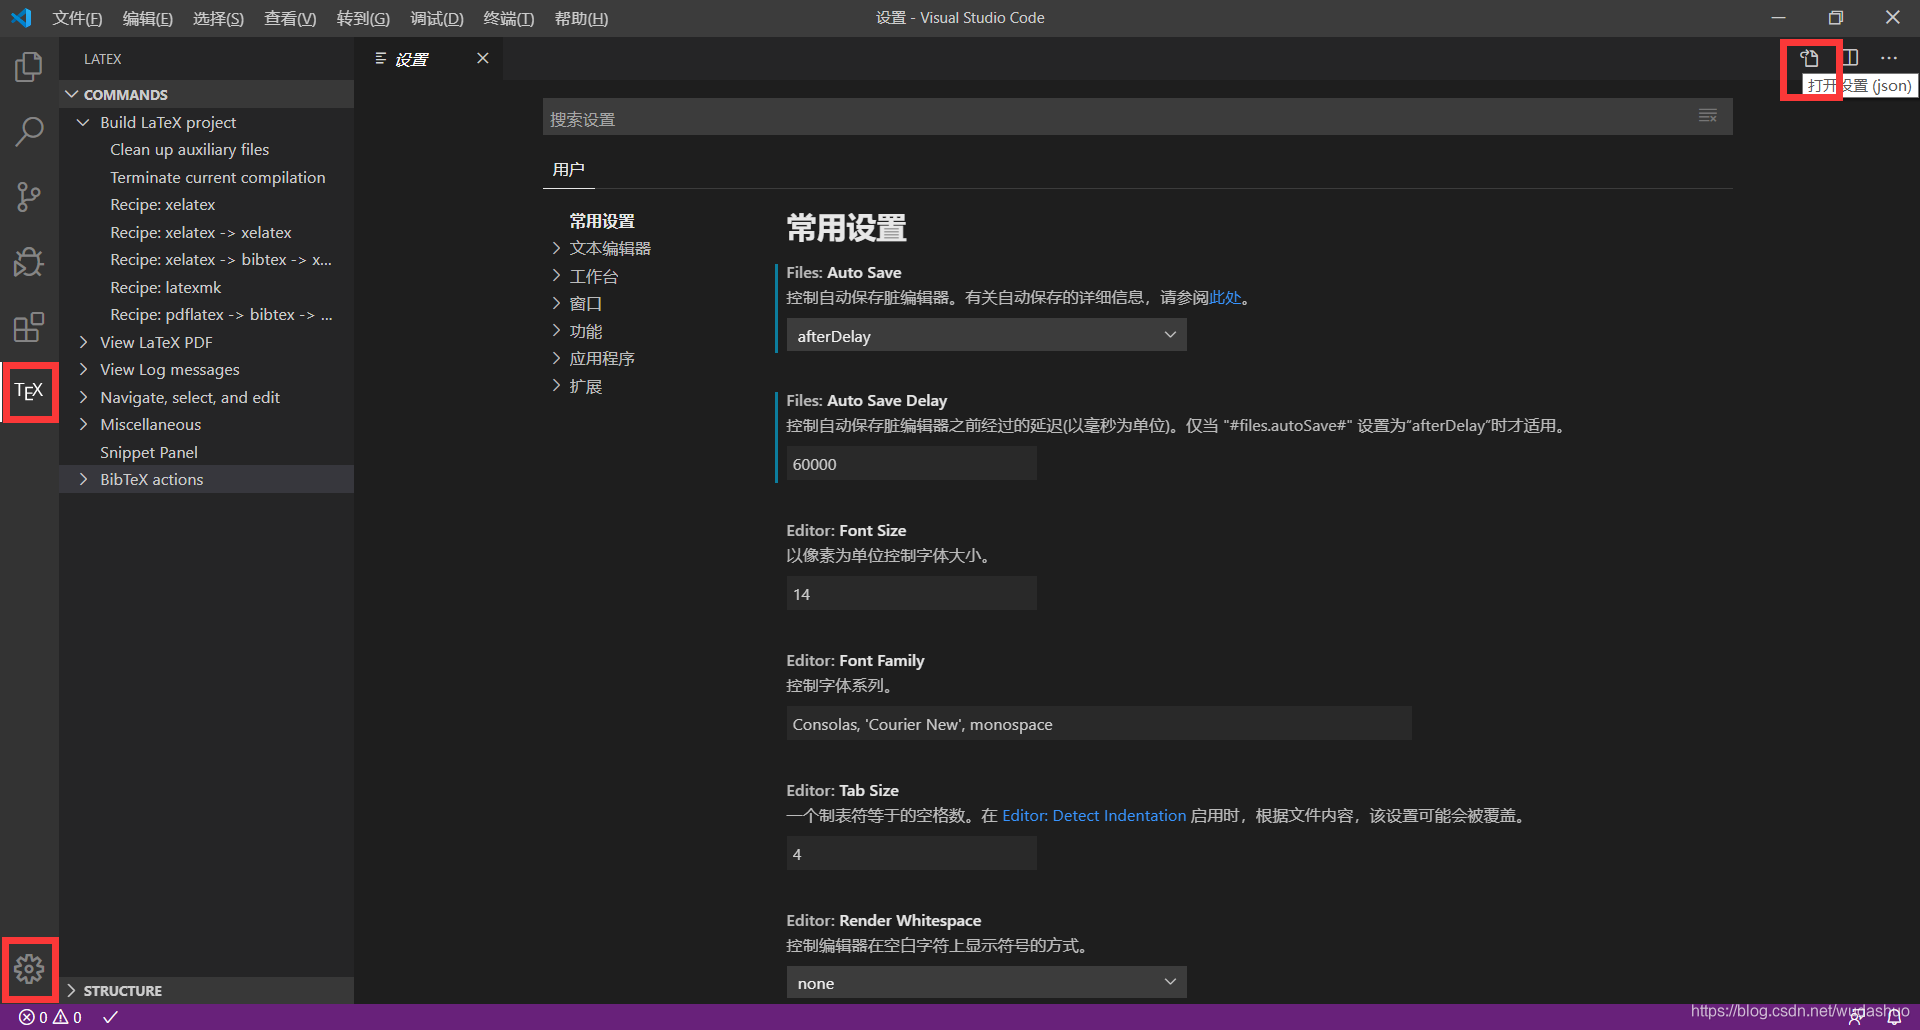The height and width of the screenshot is (1030, 1920).
Task: Click the Tab Size 4 field
Action: (911, 854)
